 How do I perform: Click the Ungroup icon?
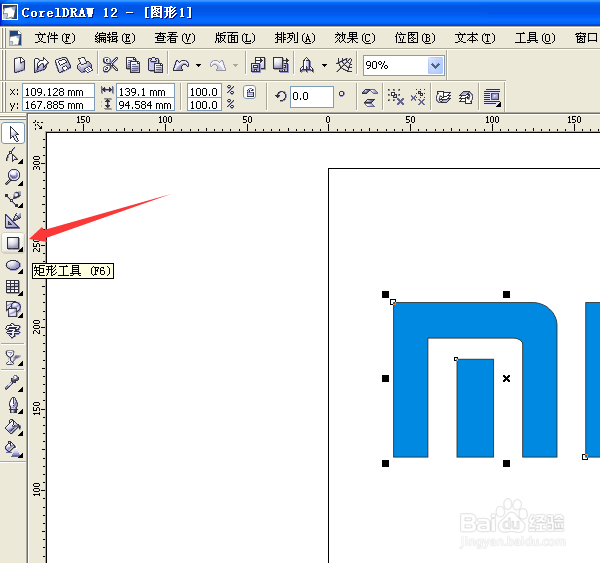[x=395, y=97]
